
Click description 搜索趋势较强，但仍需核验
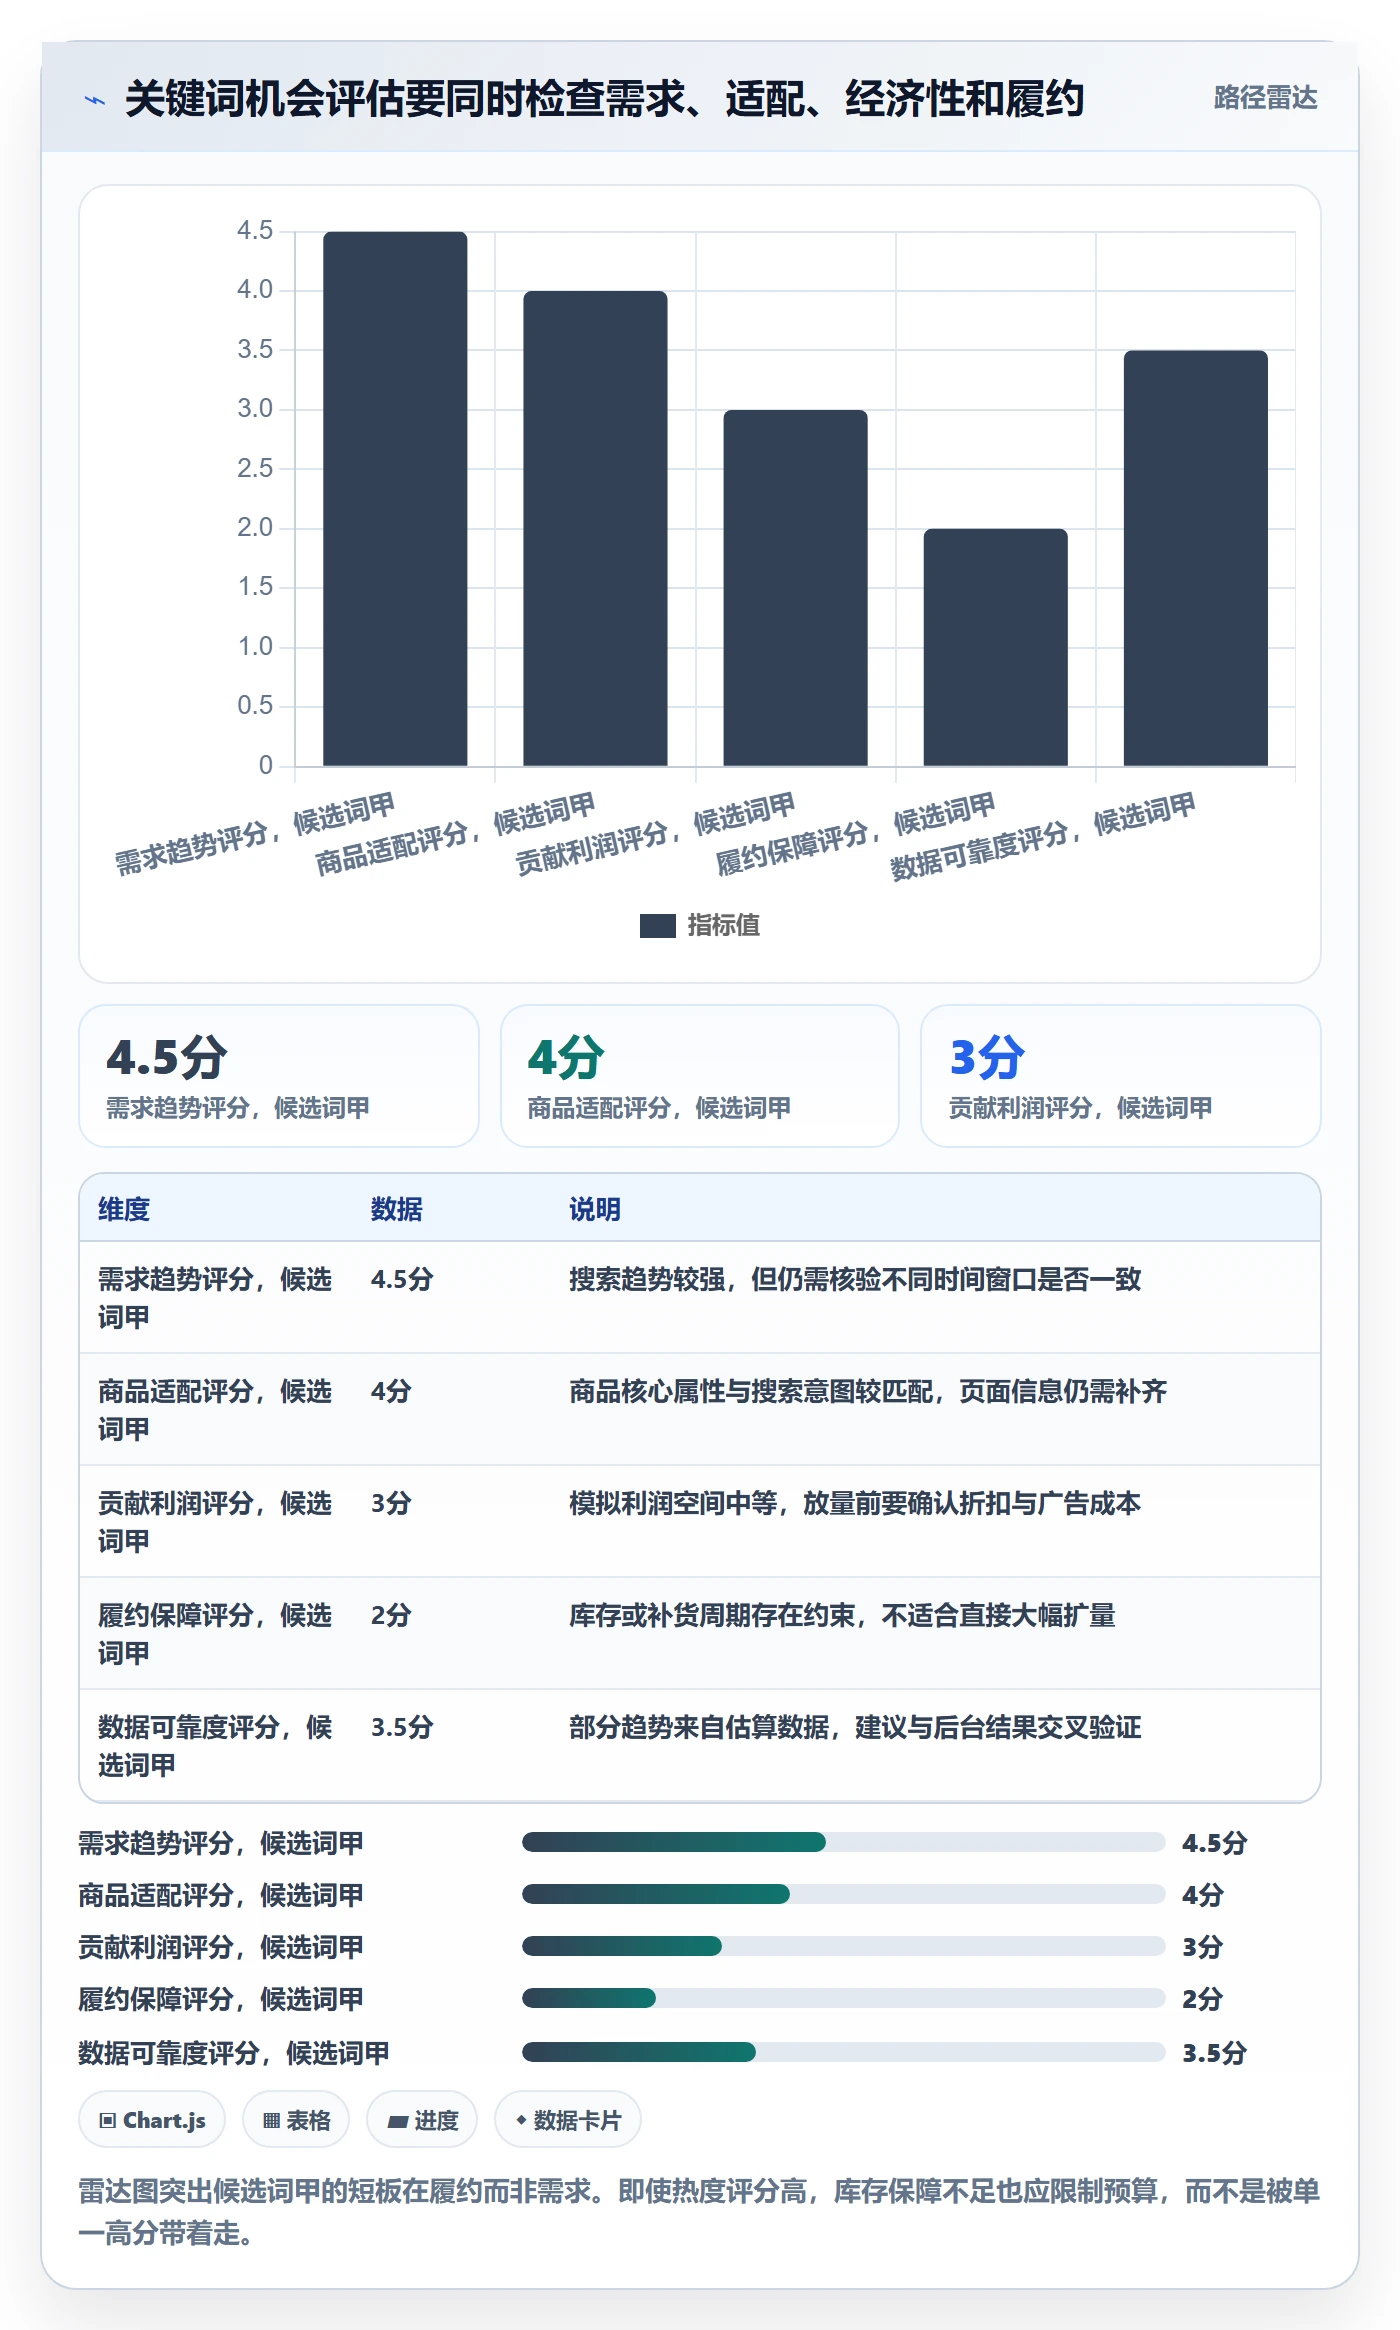click(855, 1279)
